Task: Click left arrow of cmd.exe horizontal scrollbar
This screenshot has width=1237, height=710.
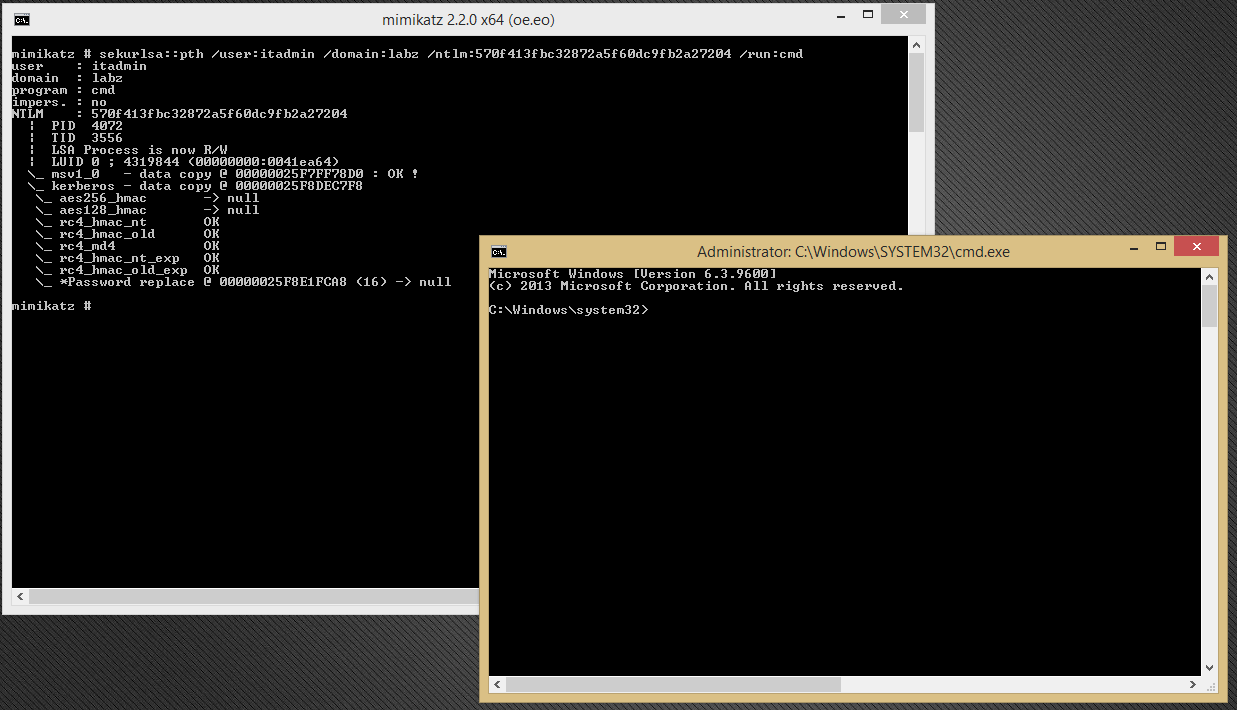Action: 497,685
